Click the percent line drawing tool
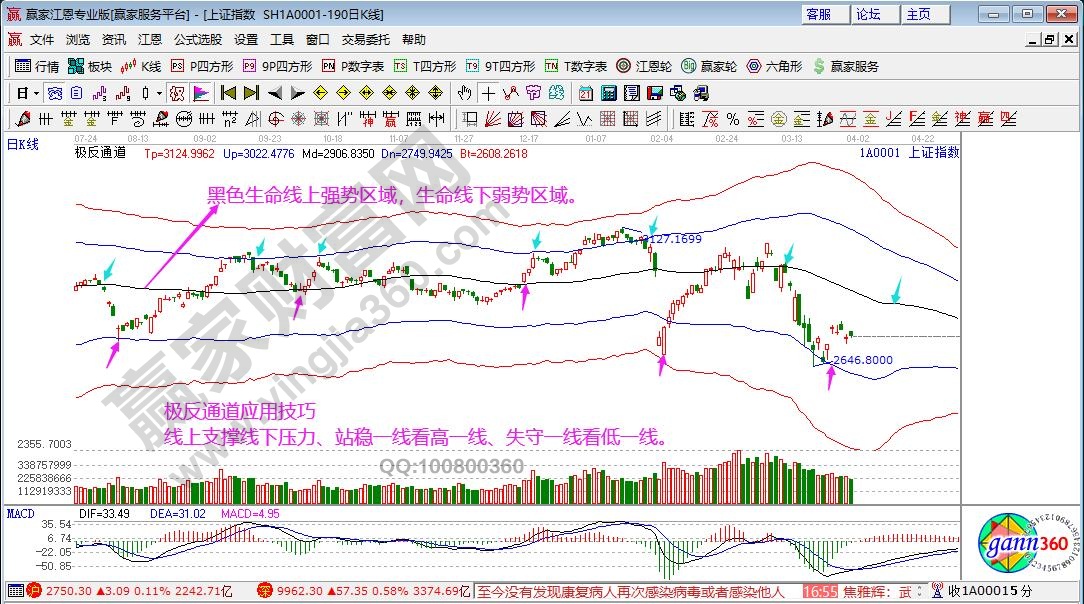Viewport: 1084px width, 604px height. [732, 119]
